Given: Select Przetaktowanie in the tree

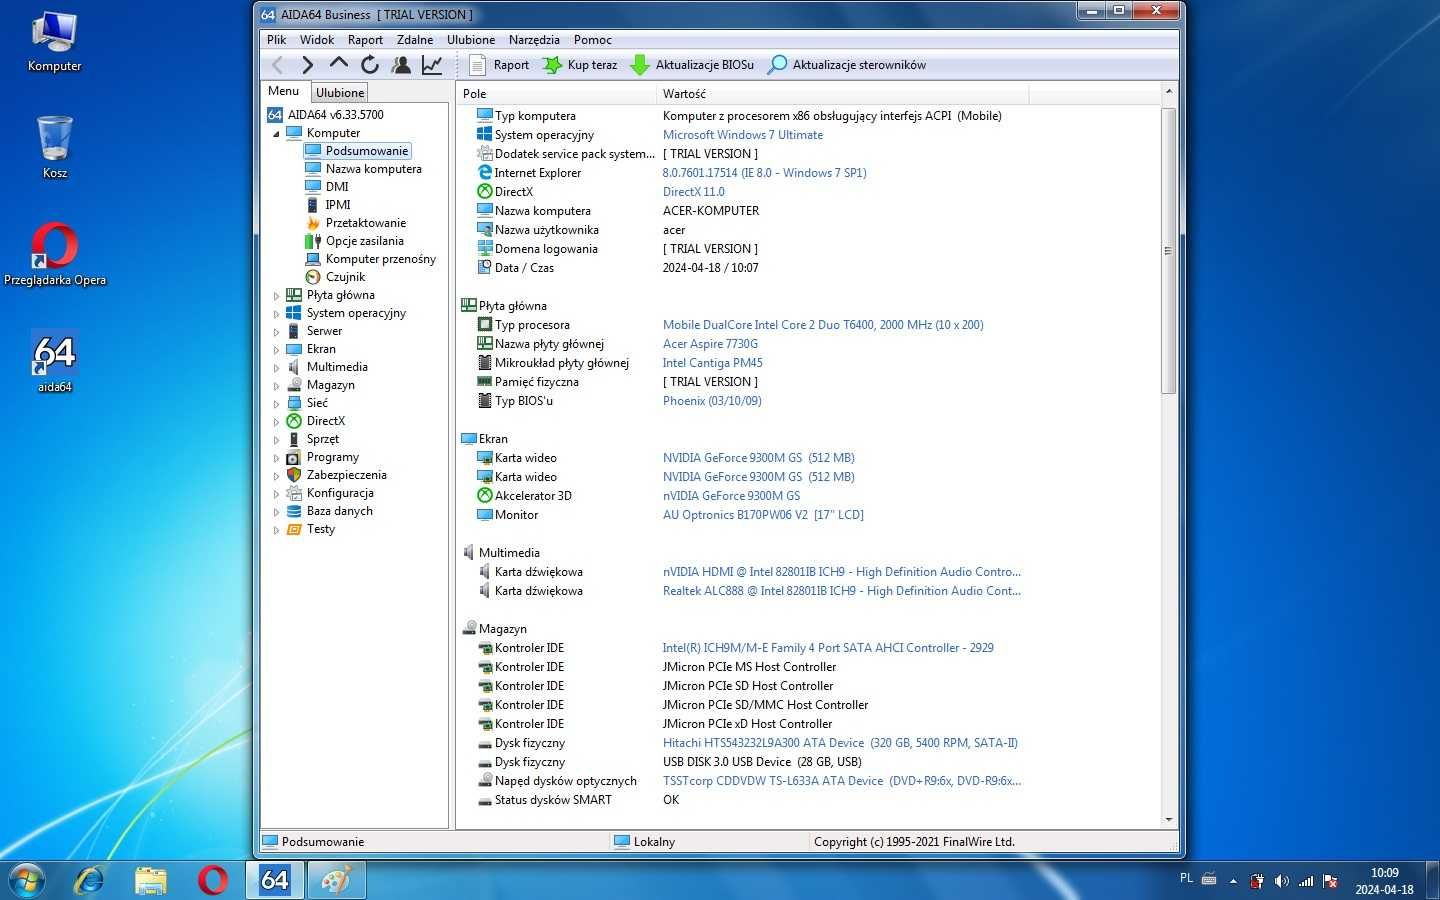Looking at the screenshot, I should [365, 223].
